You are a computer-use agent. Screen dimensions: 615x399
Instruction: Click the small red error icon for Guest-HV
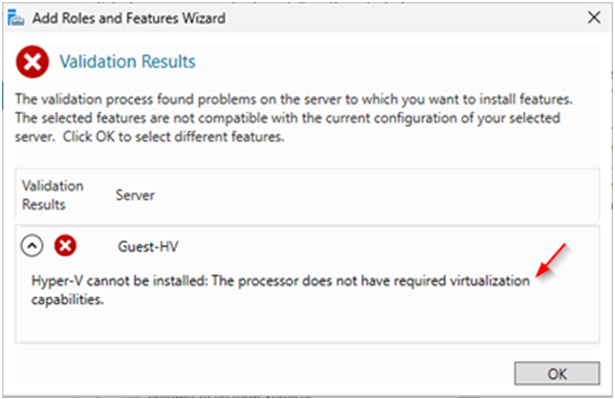pyautogui.click(x=65, y=246)
